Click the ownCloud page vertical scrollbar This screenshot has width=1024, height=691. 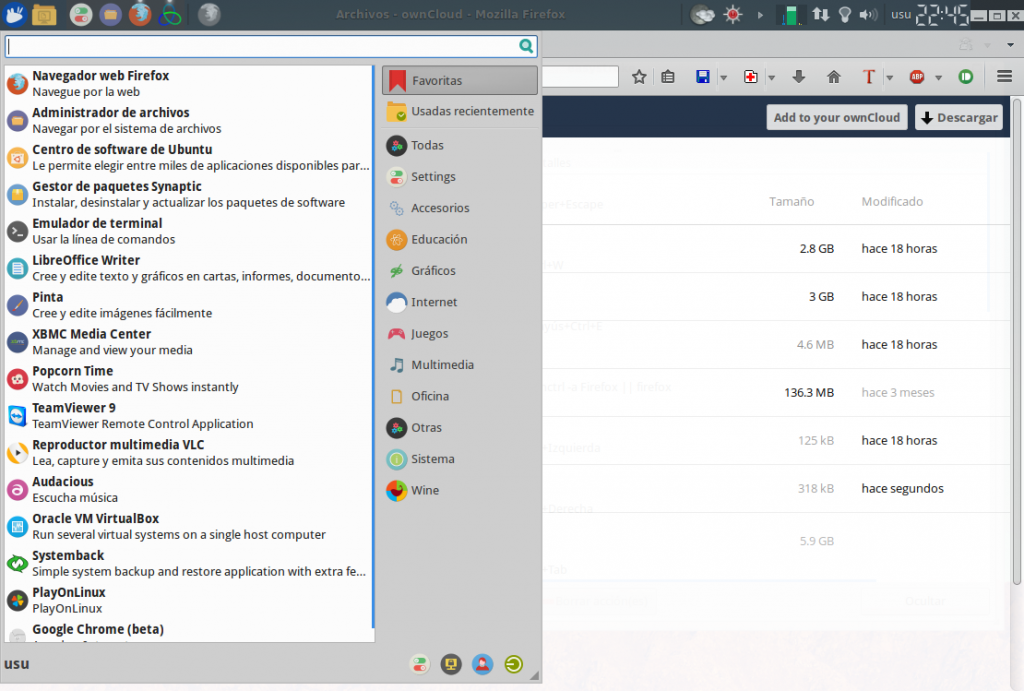pos(1017,340)
